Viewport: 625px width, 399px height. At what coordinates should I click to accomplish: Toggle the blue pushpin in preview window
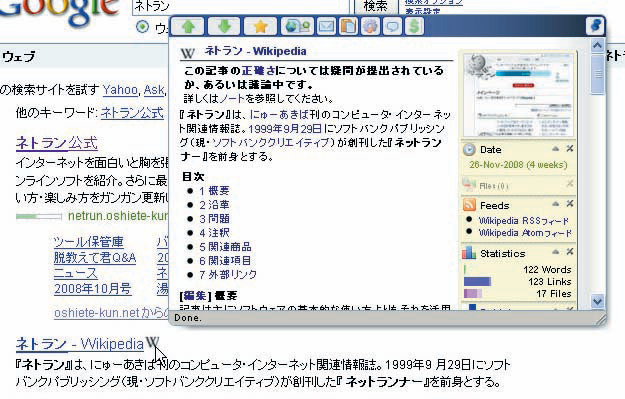pos(596,26)
